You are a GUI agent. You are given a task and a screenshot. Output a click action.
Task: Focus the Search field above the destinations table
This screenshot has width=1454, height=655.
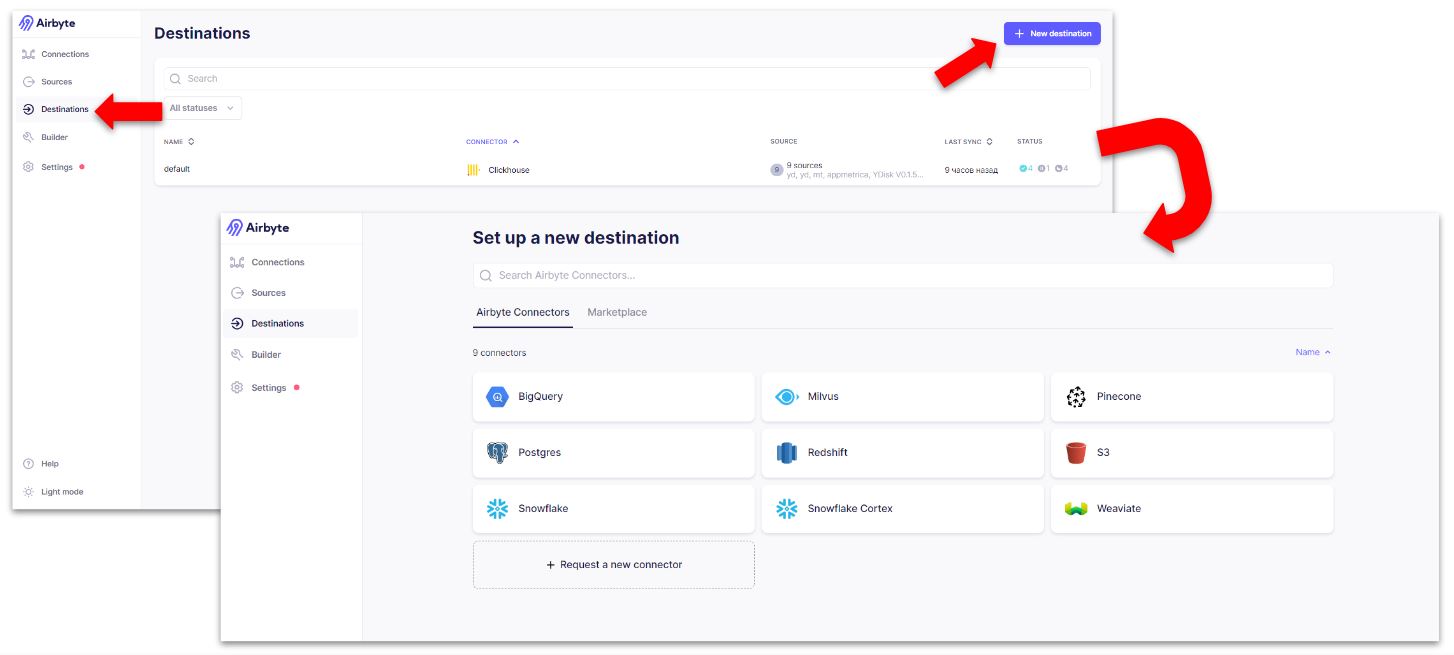[x=627, y=79]
